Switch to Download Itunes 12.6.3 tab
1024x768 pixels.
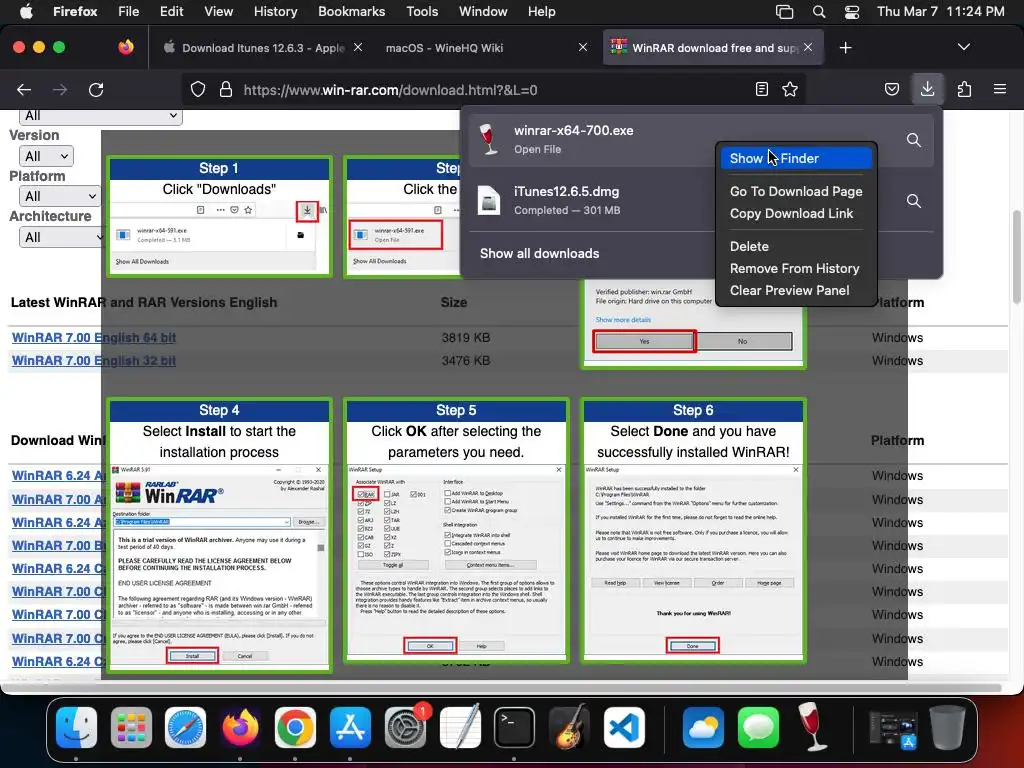[261, 48]
